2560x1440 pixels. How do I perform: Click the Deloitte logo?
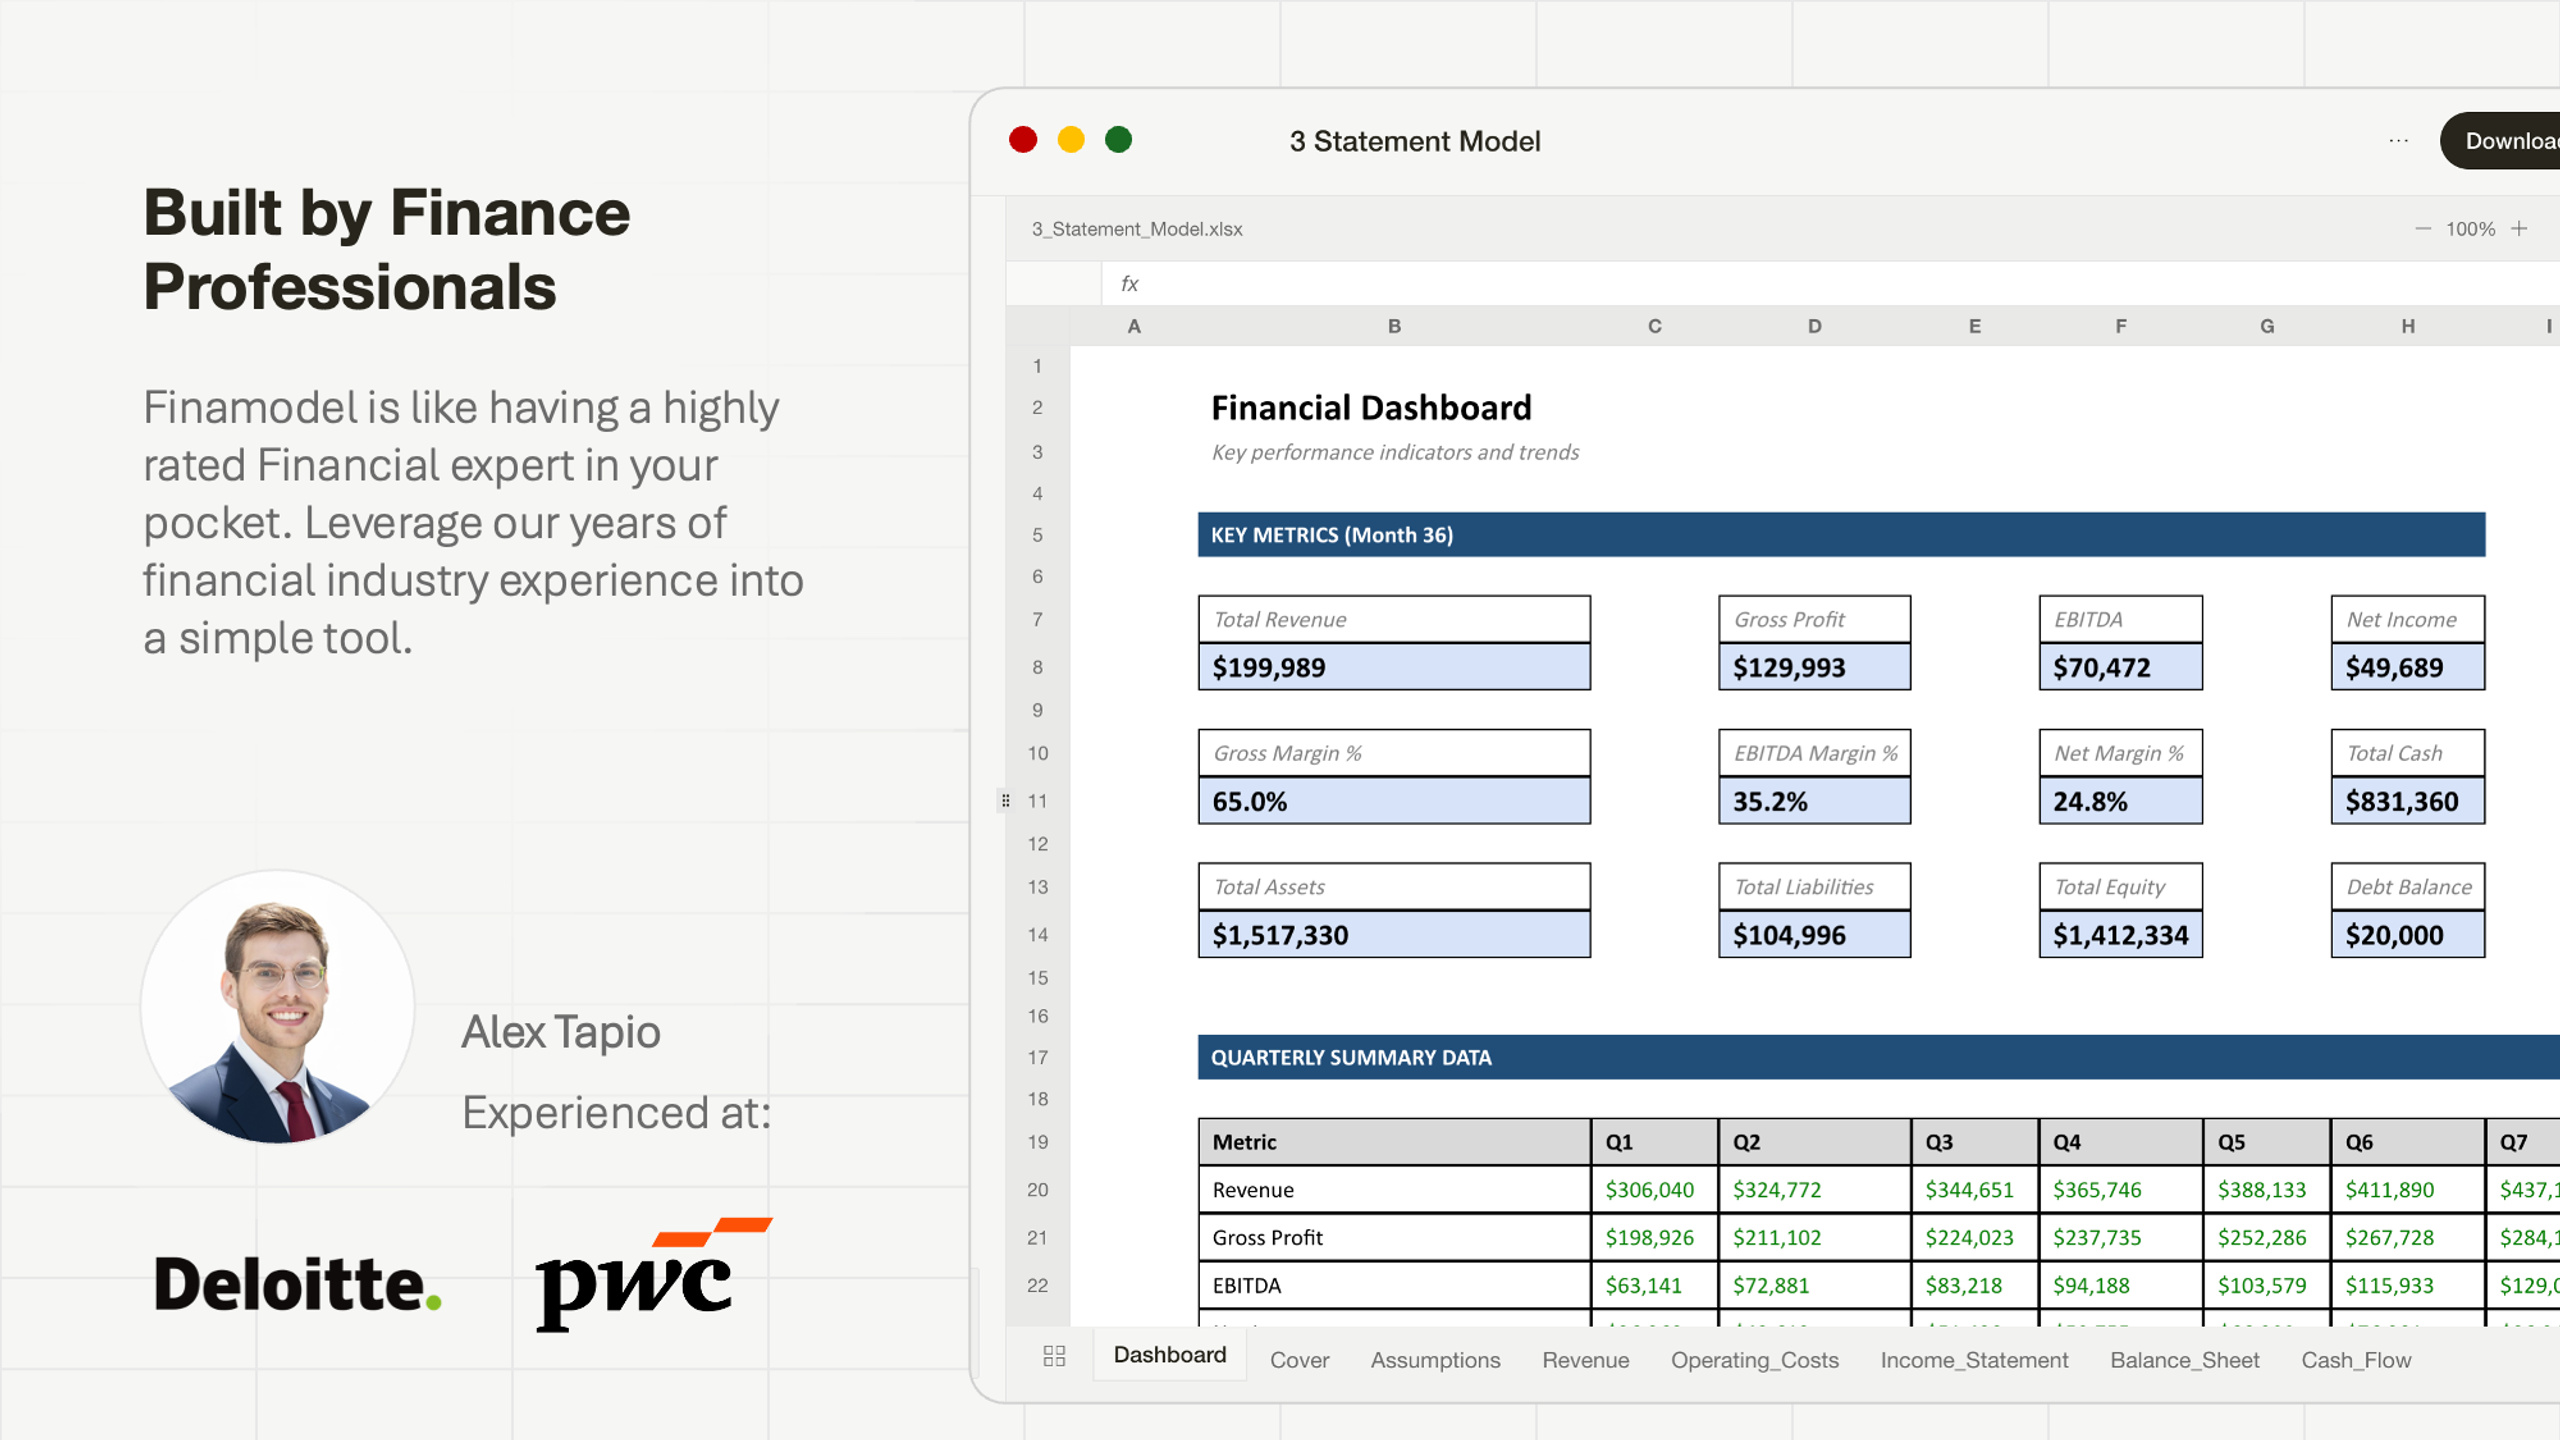298,1283
